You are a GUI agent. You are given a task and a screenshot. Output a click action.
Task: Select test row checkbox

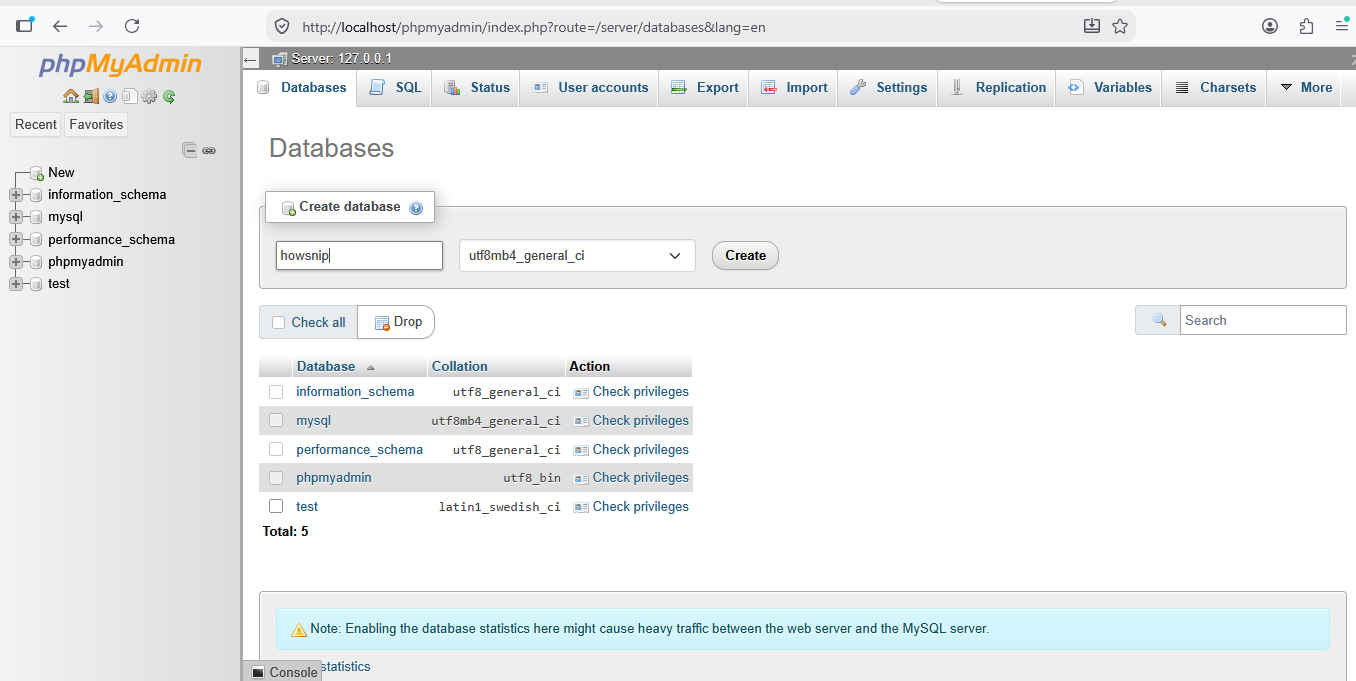pos(276,506)
